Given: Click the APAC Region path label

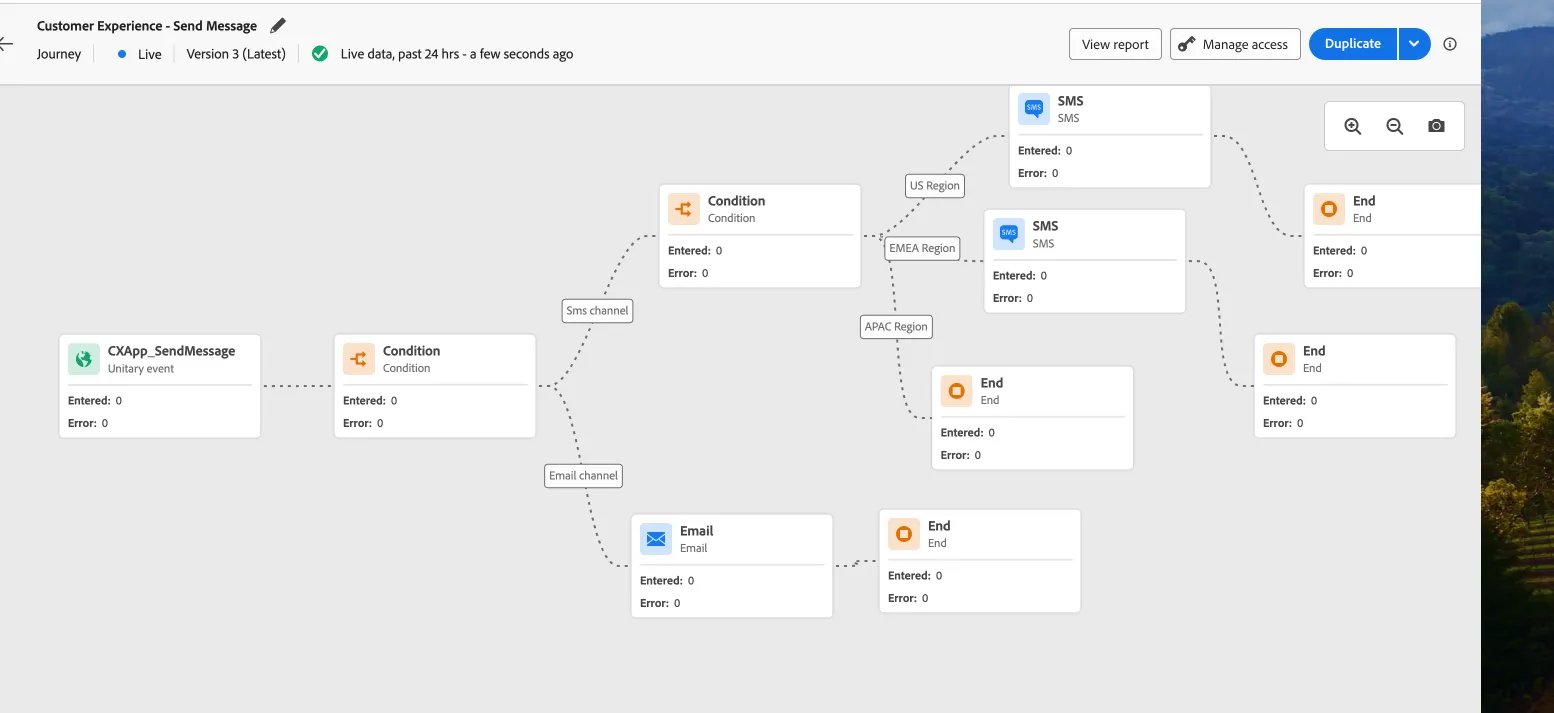Looking at the screenshot, I should [896, 326].
